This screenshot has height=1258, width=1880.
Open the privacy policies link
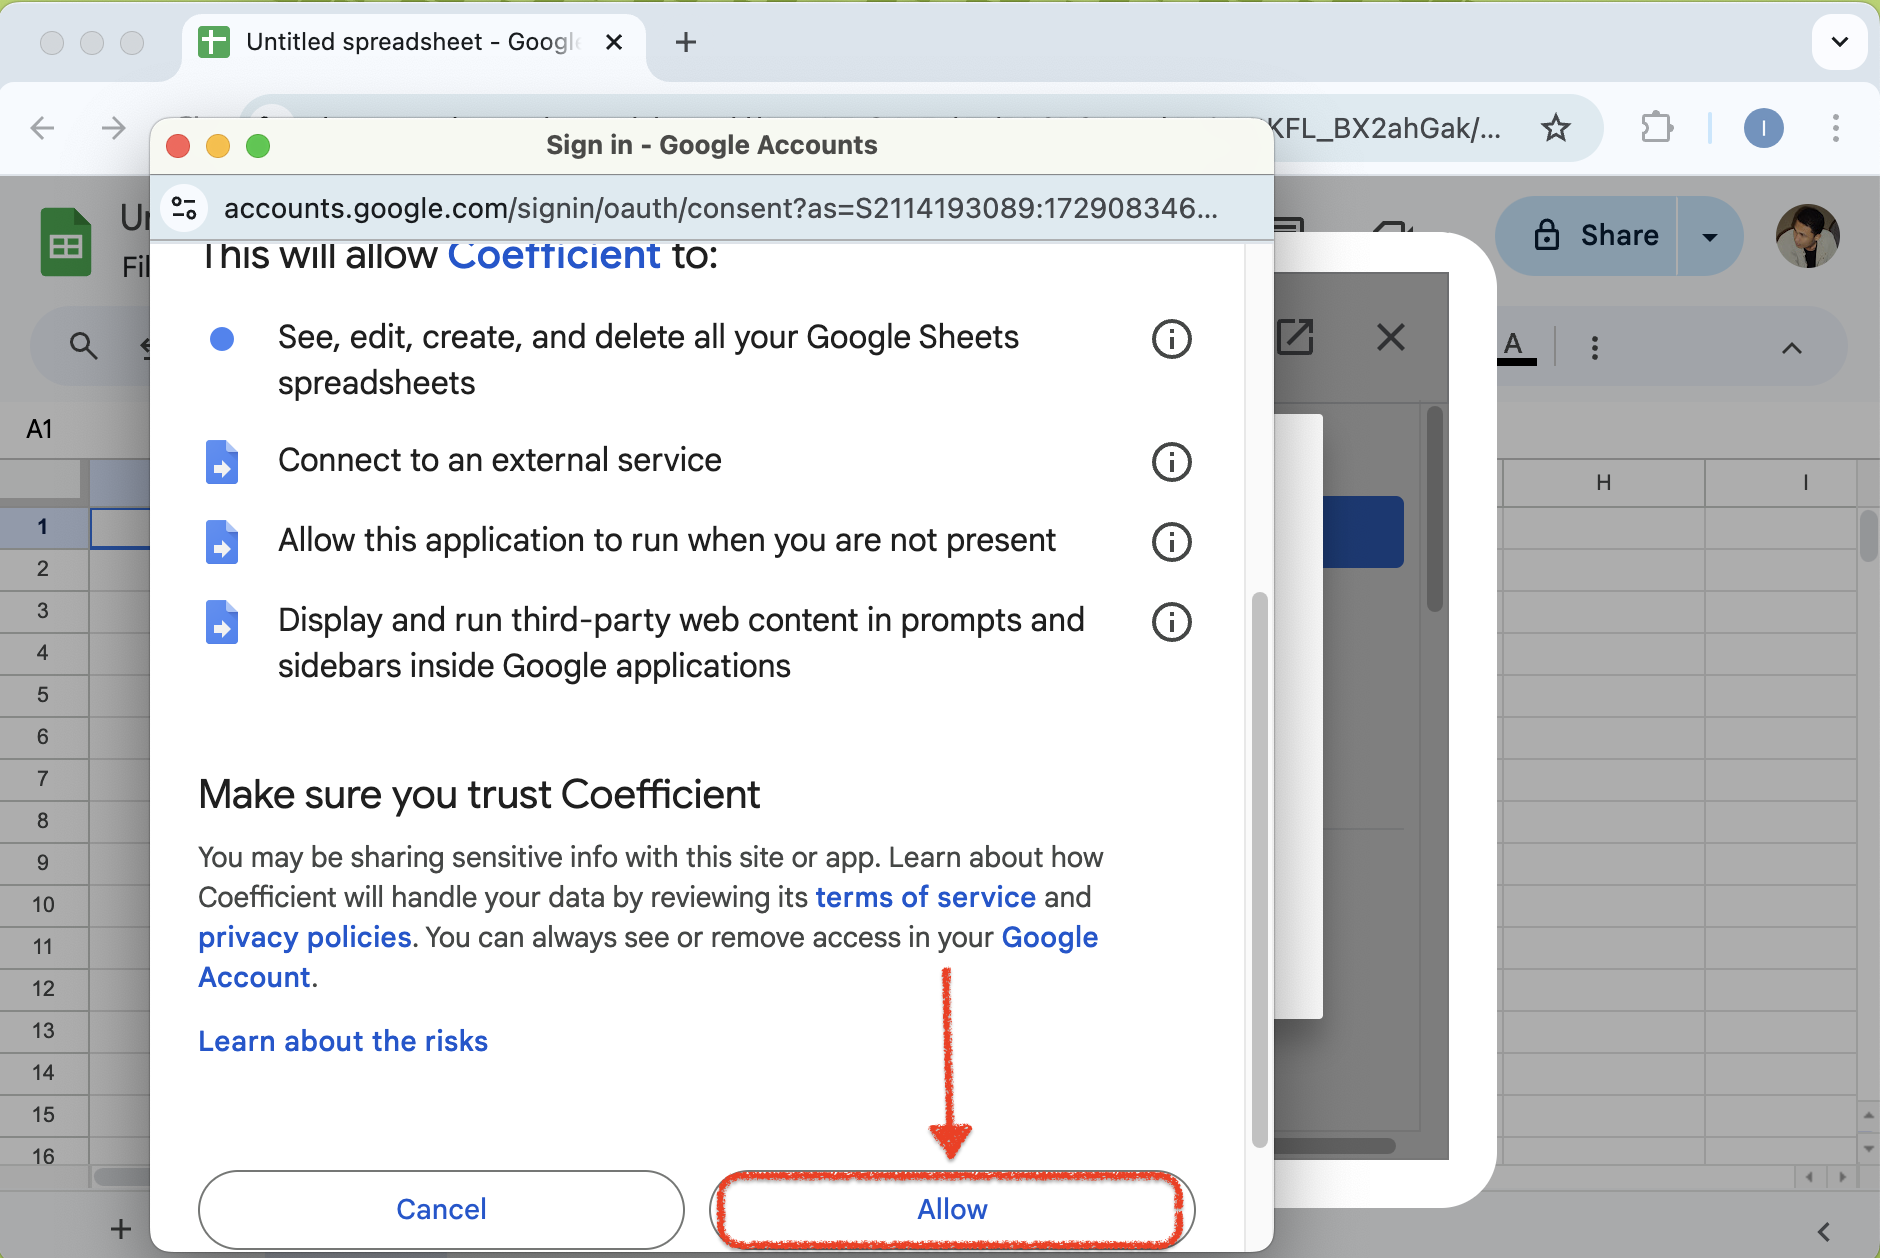click(305, 937)
